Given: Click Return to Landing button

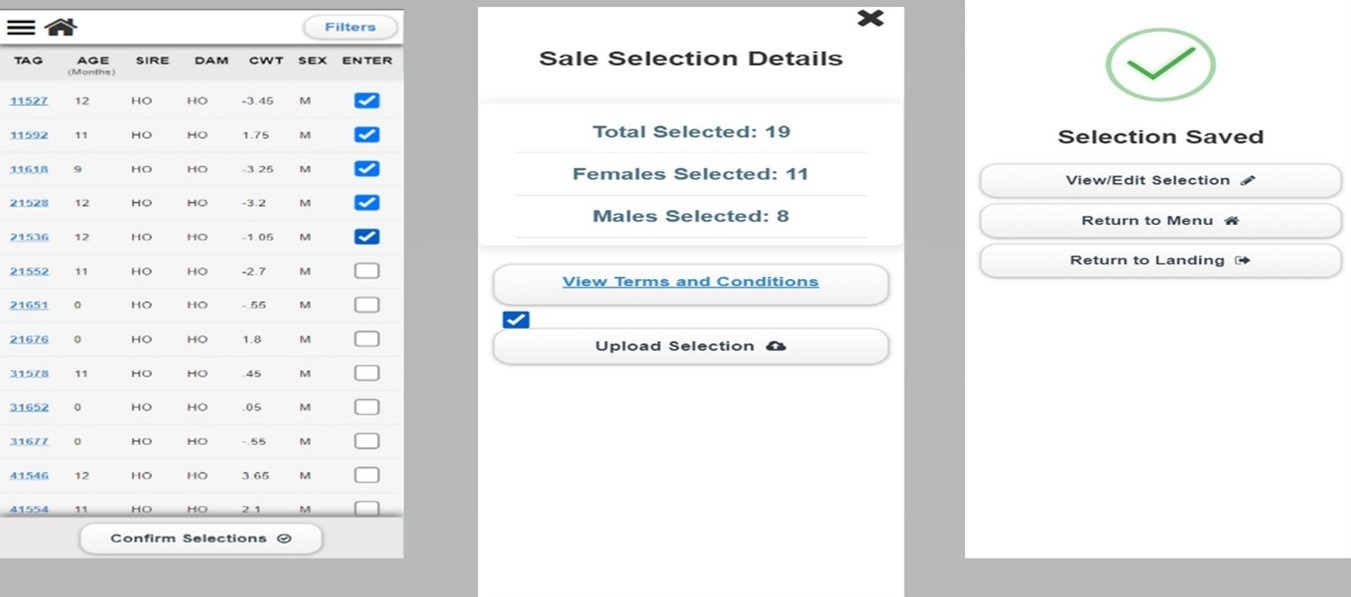Looking at the screenshot, I should 1160,260.
